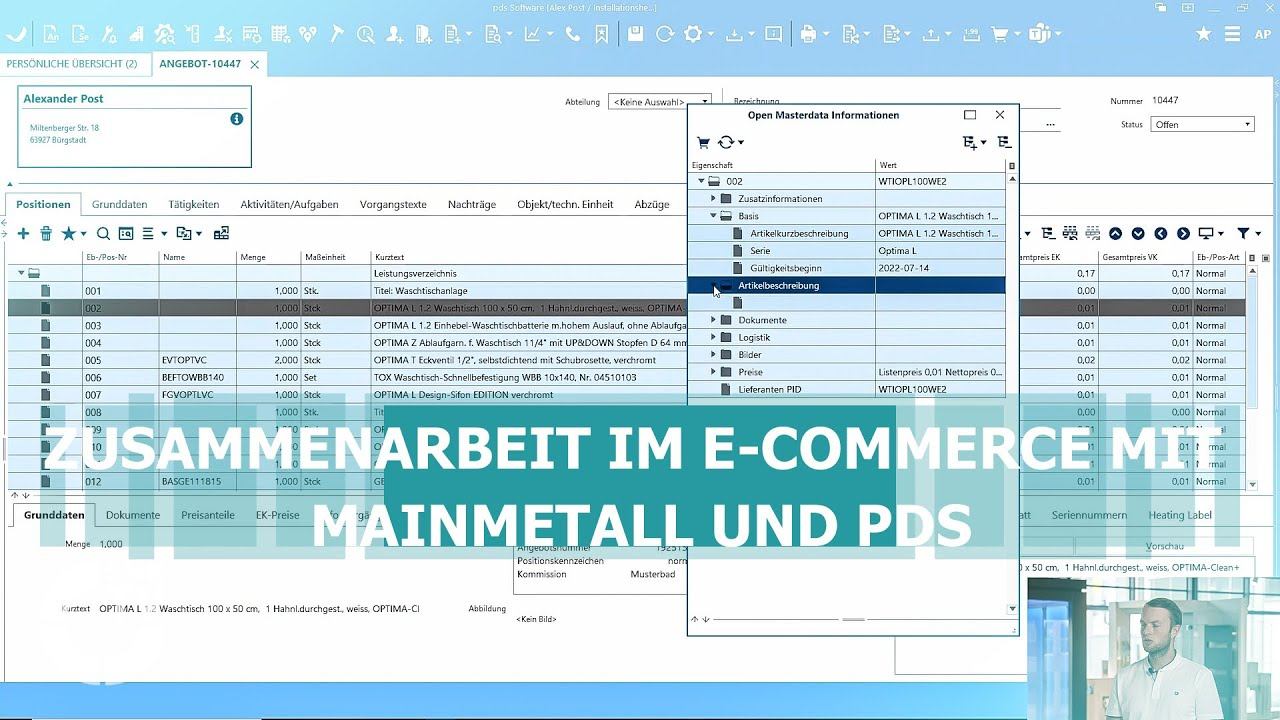This screenshot has height=720, width=1280.
Task: Click the collapse-all icon in Masterdata dialog
Action: (1004, 142)
